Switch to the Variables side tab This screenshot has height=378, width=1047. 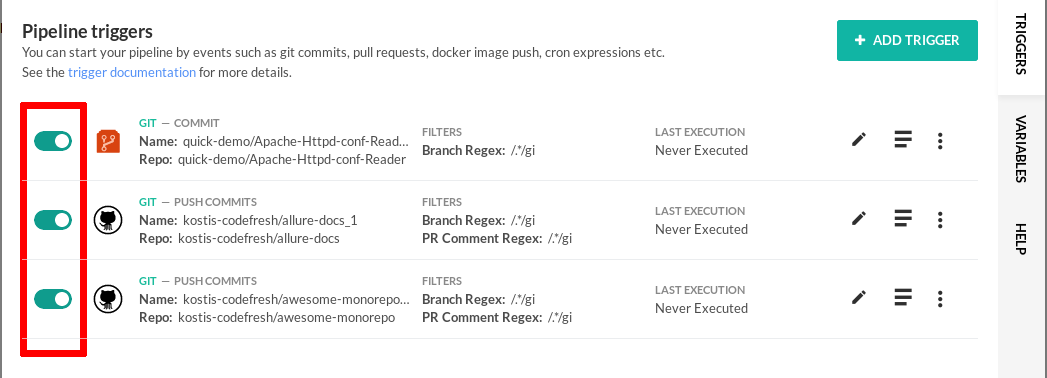click(1020, 149)
